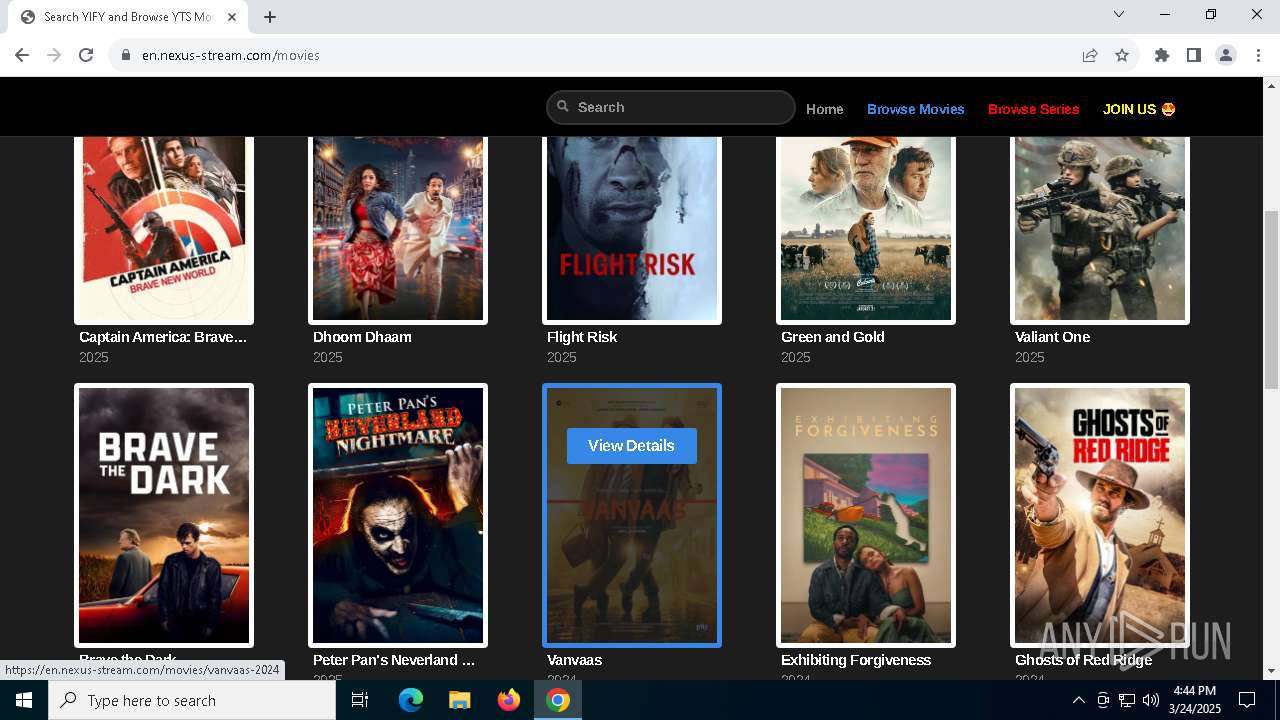
Task: Open the Green and Gold poster
Action: coord(866,229)
